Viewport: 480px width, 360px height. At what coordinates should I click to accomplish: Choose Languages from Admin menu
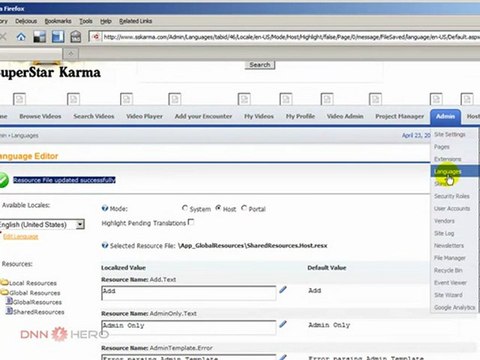point(448,171)
